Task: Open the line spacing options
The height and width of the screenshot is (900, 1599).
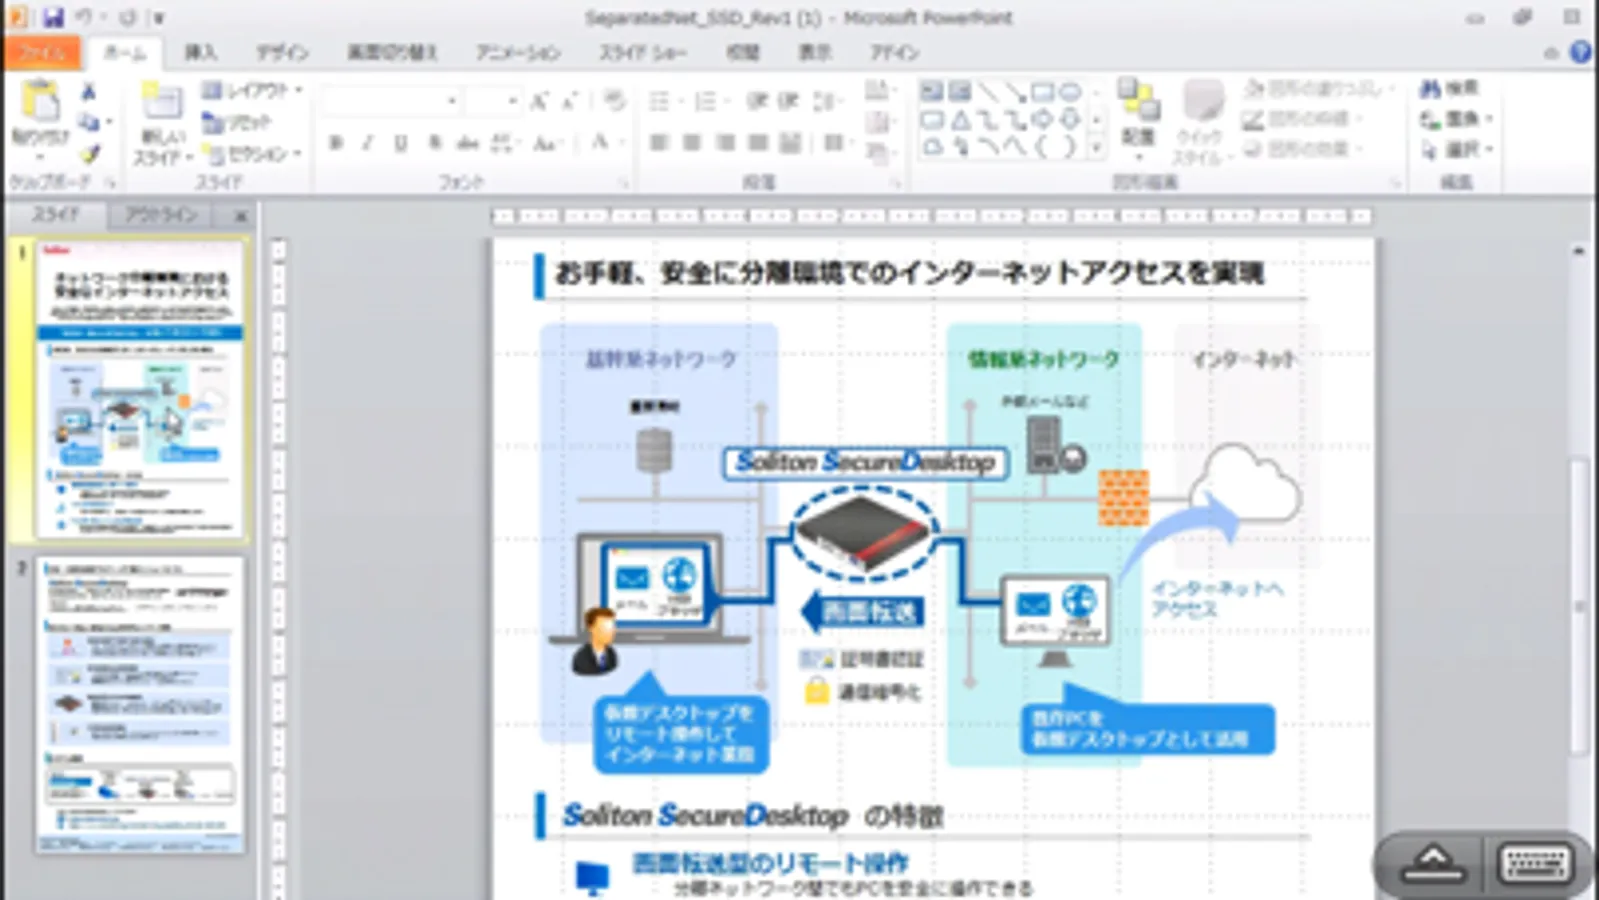Action: 826,101
